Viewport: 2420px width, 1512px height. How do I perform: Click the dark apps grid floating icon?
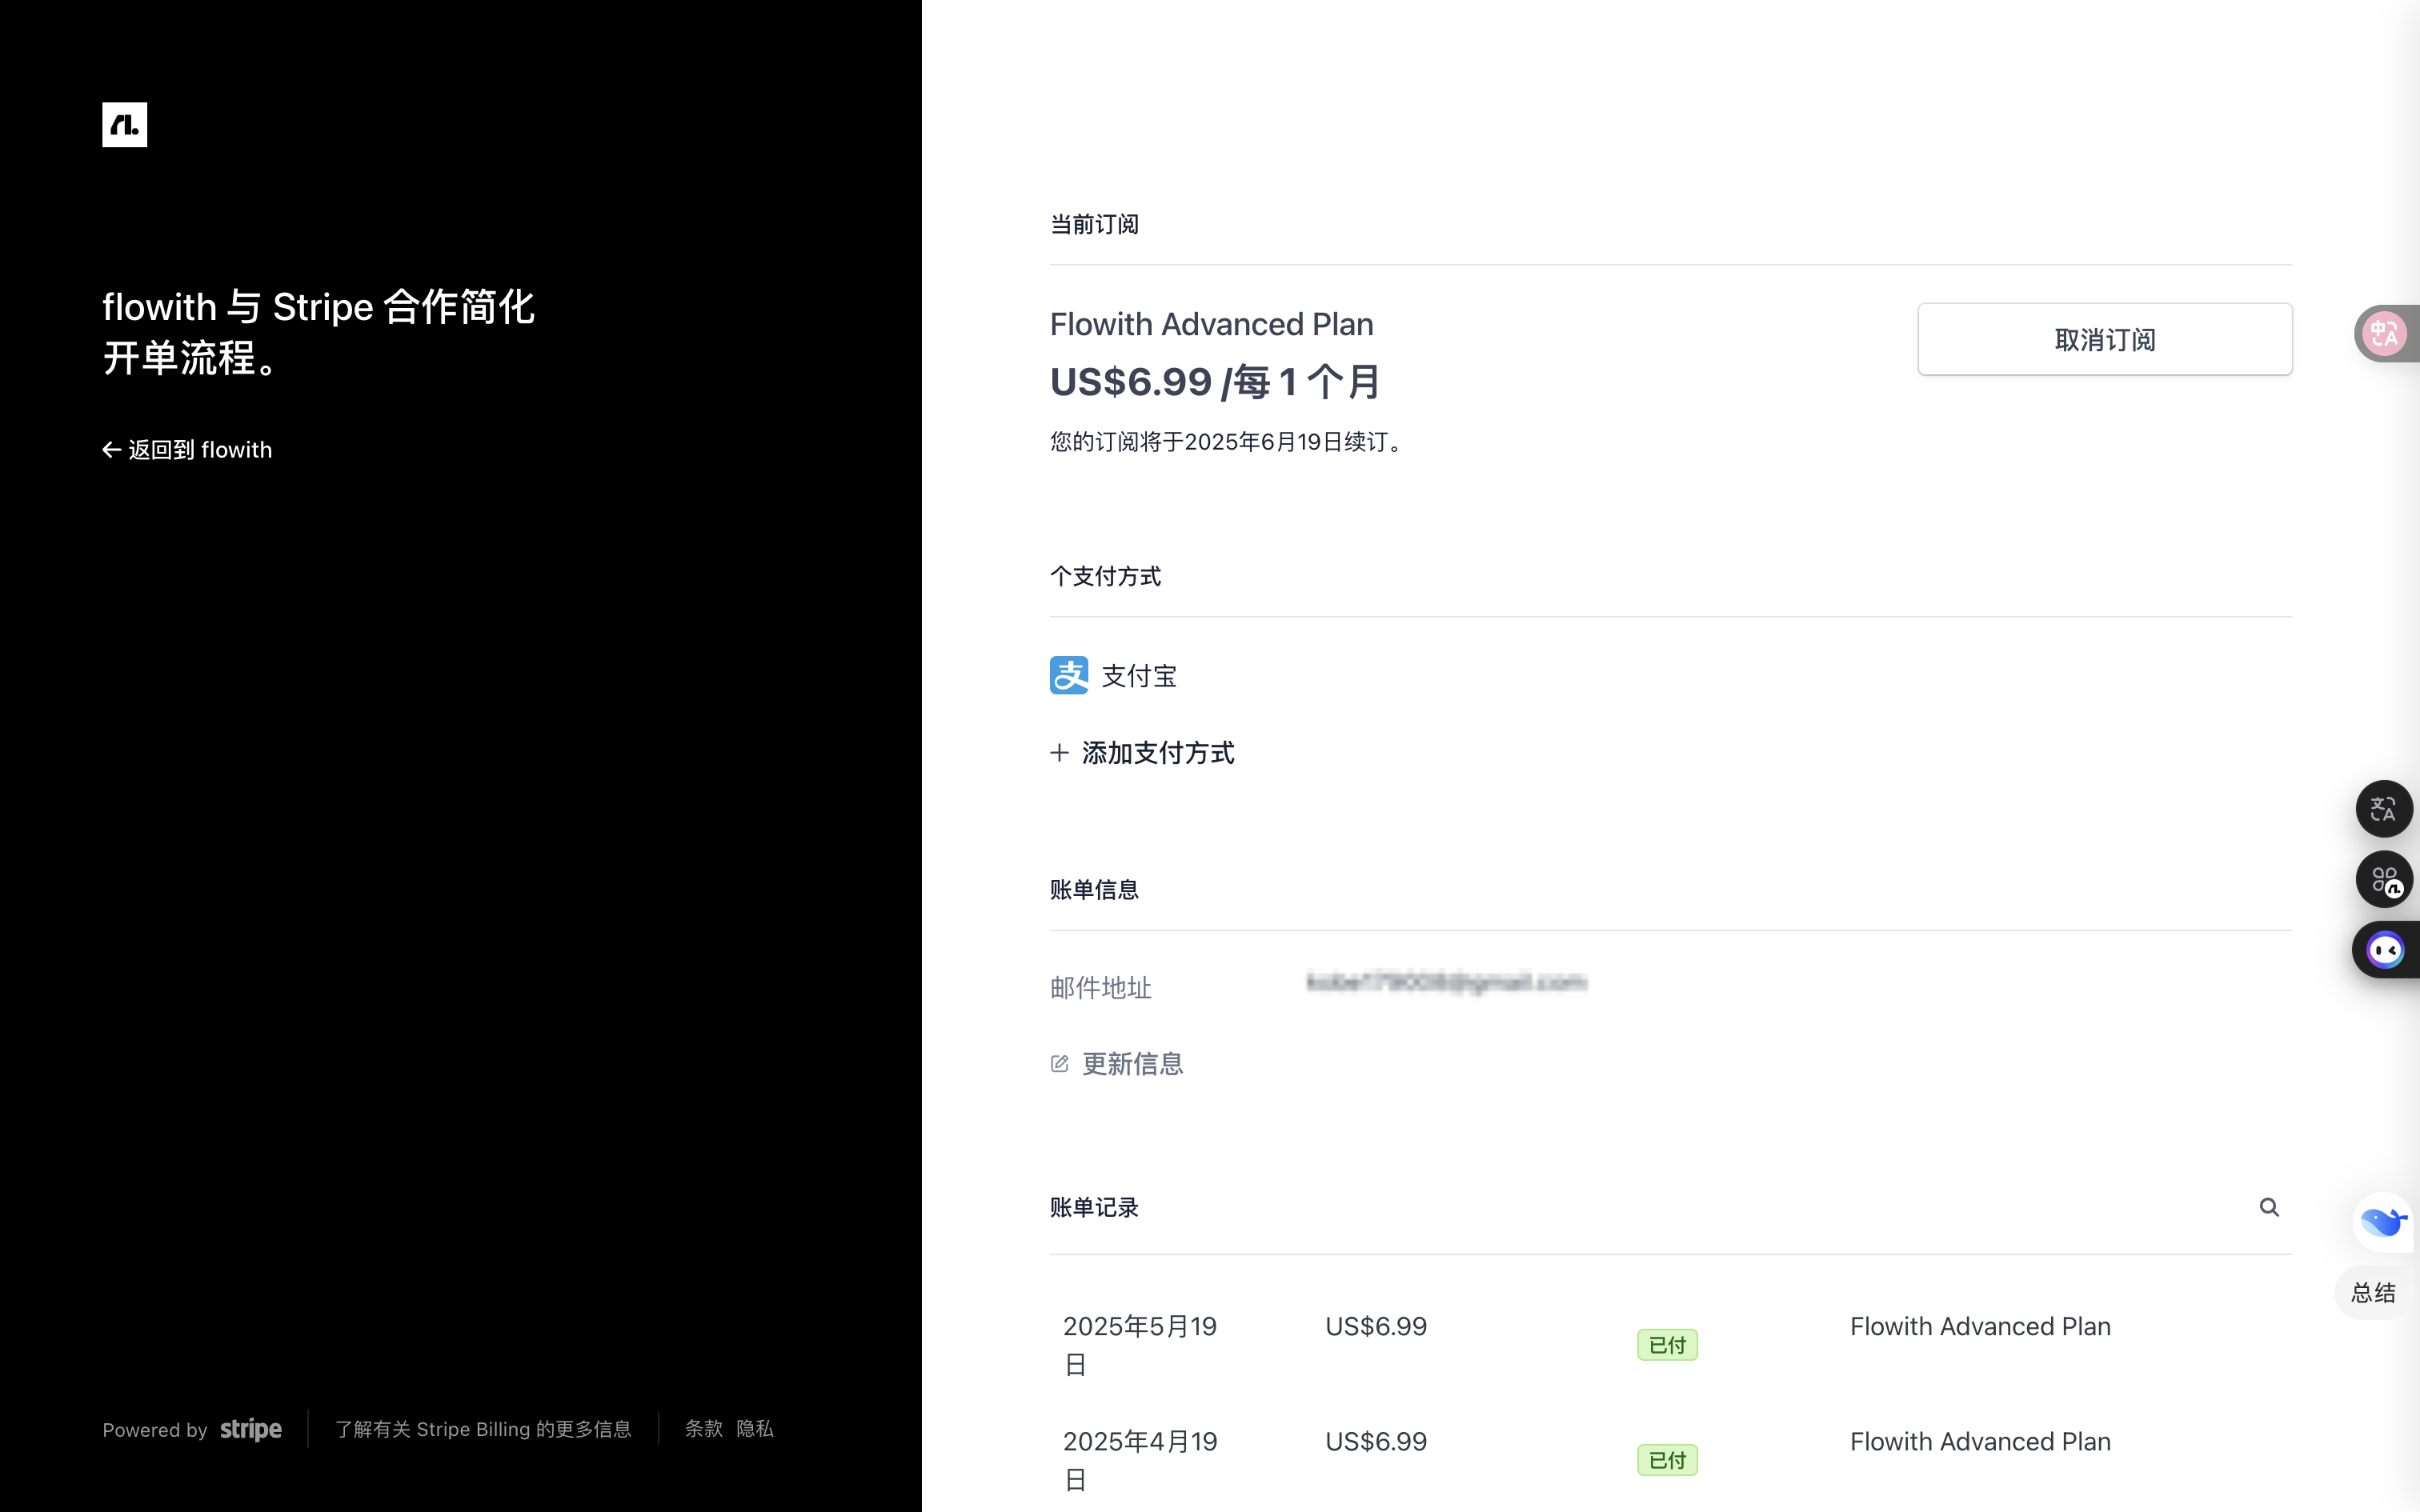click(x=2384, y=880)
